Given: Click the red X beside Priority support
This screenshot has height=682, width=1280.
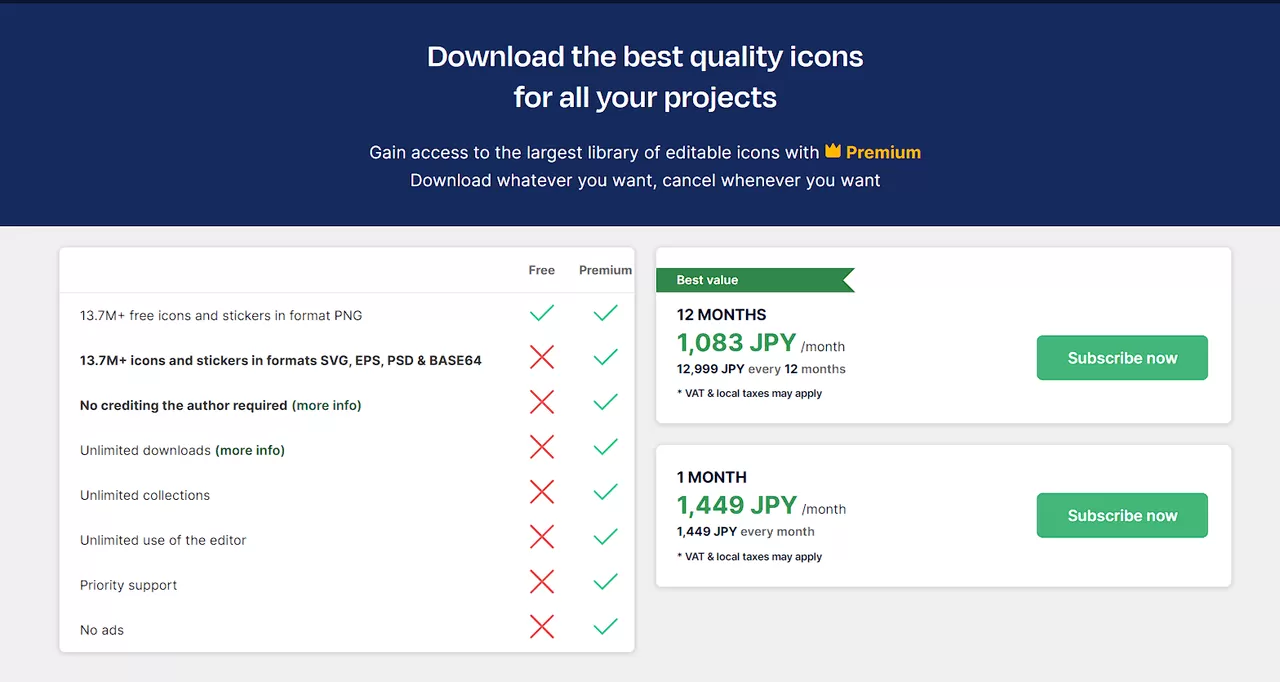Looking at the screenshot, I should point(541,581).
